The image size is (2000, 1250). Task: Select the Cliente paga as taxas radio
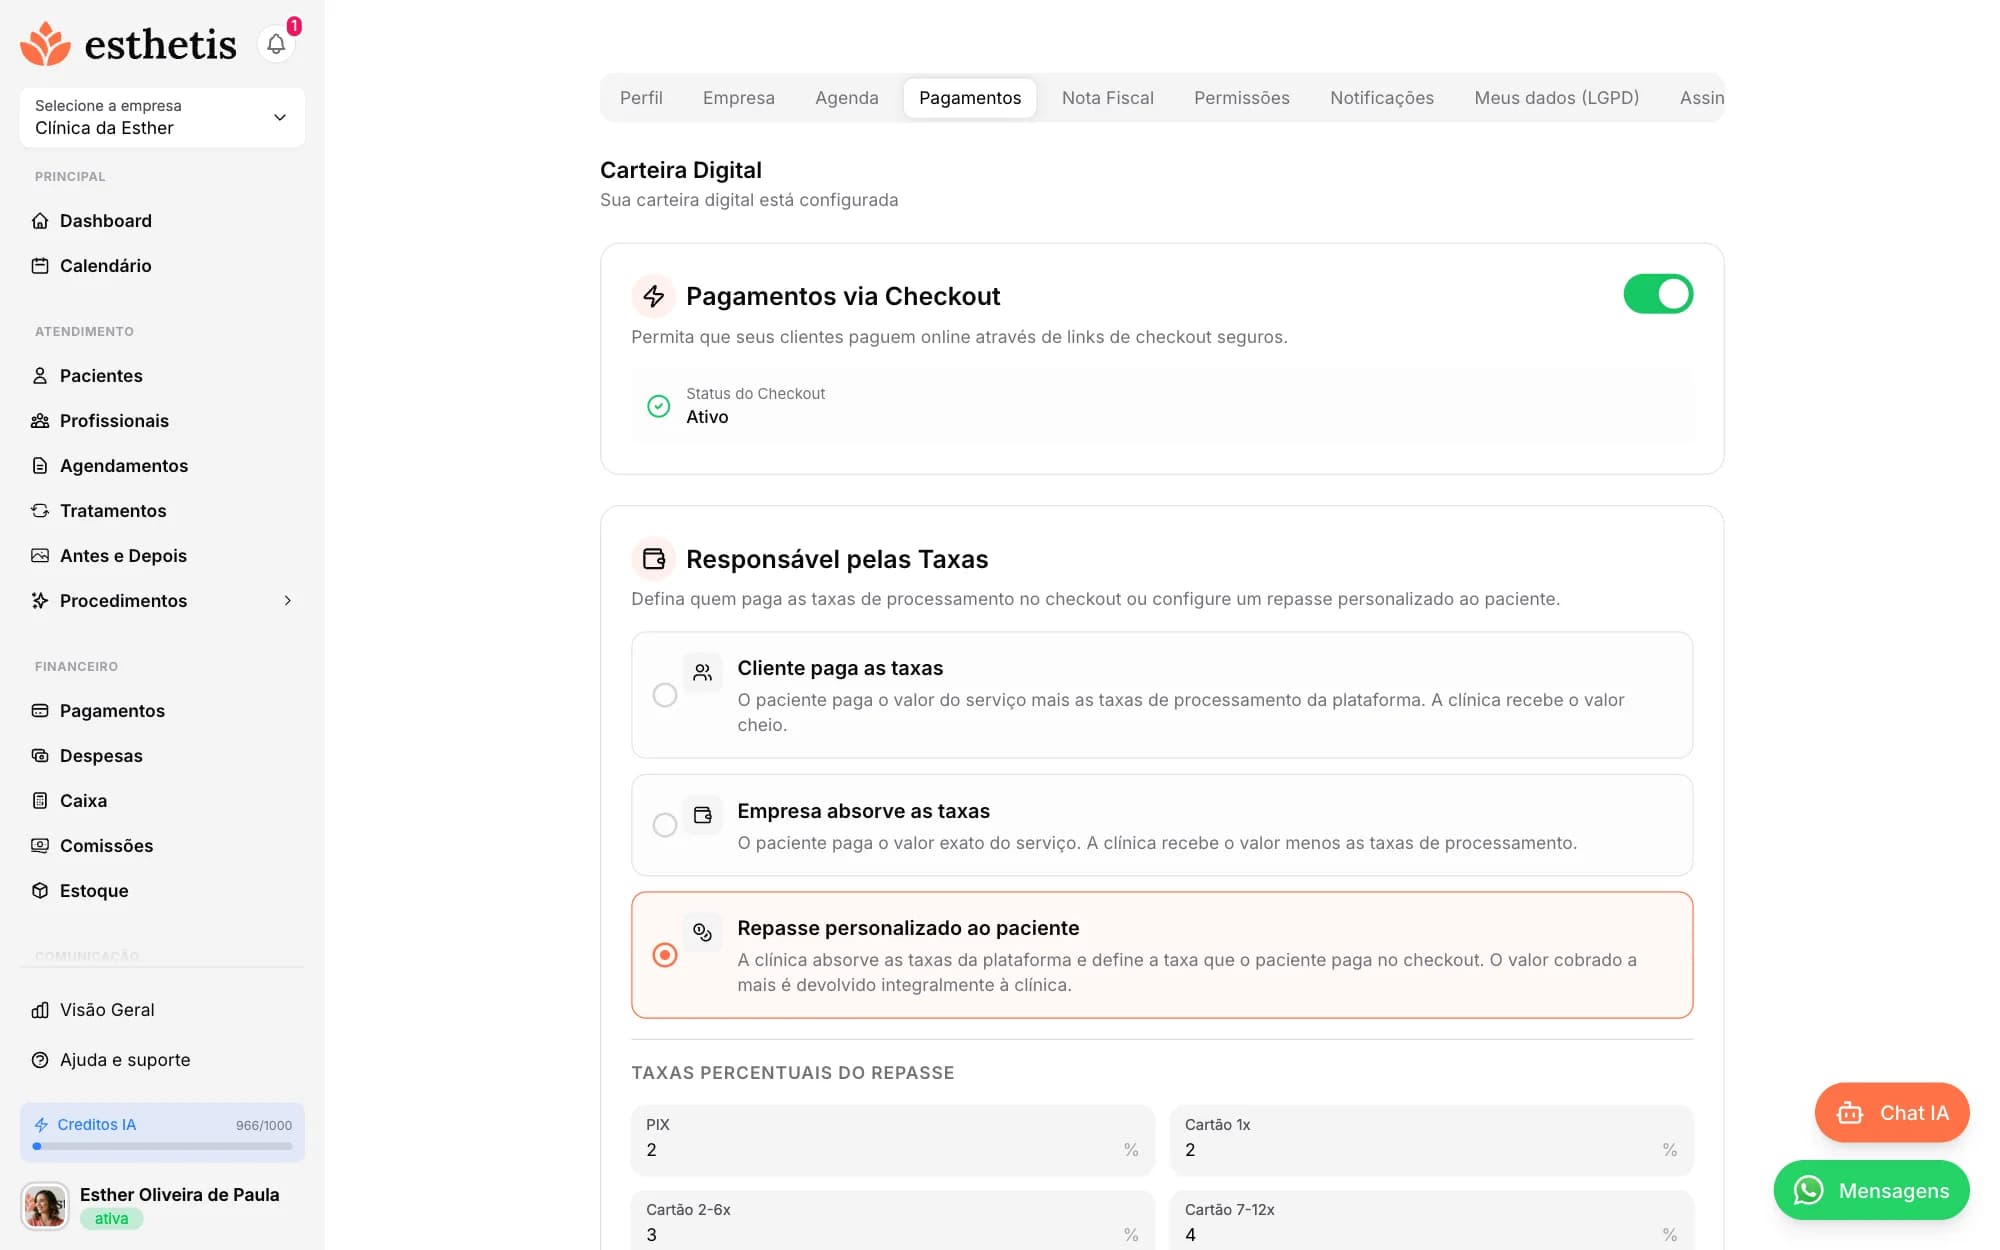coord(665,695)
